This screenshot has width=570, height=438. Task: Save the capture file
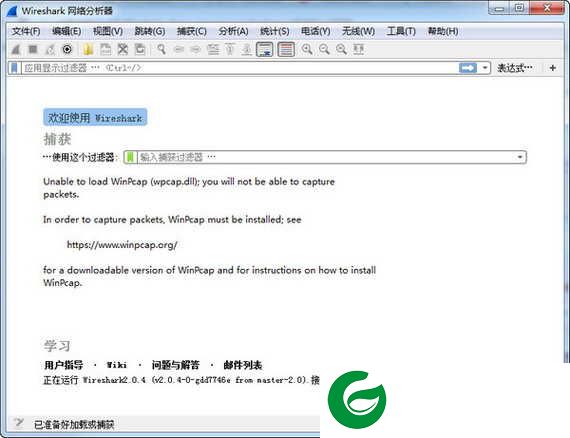(105, 49)
